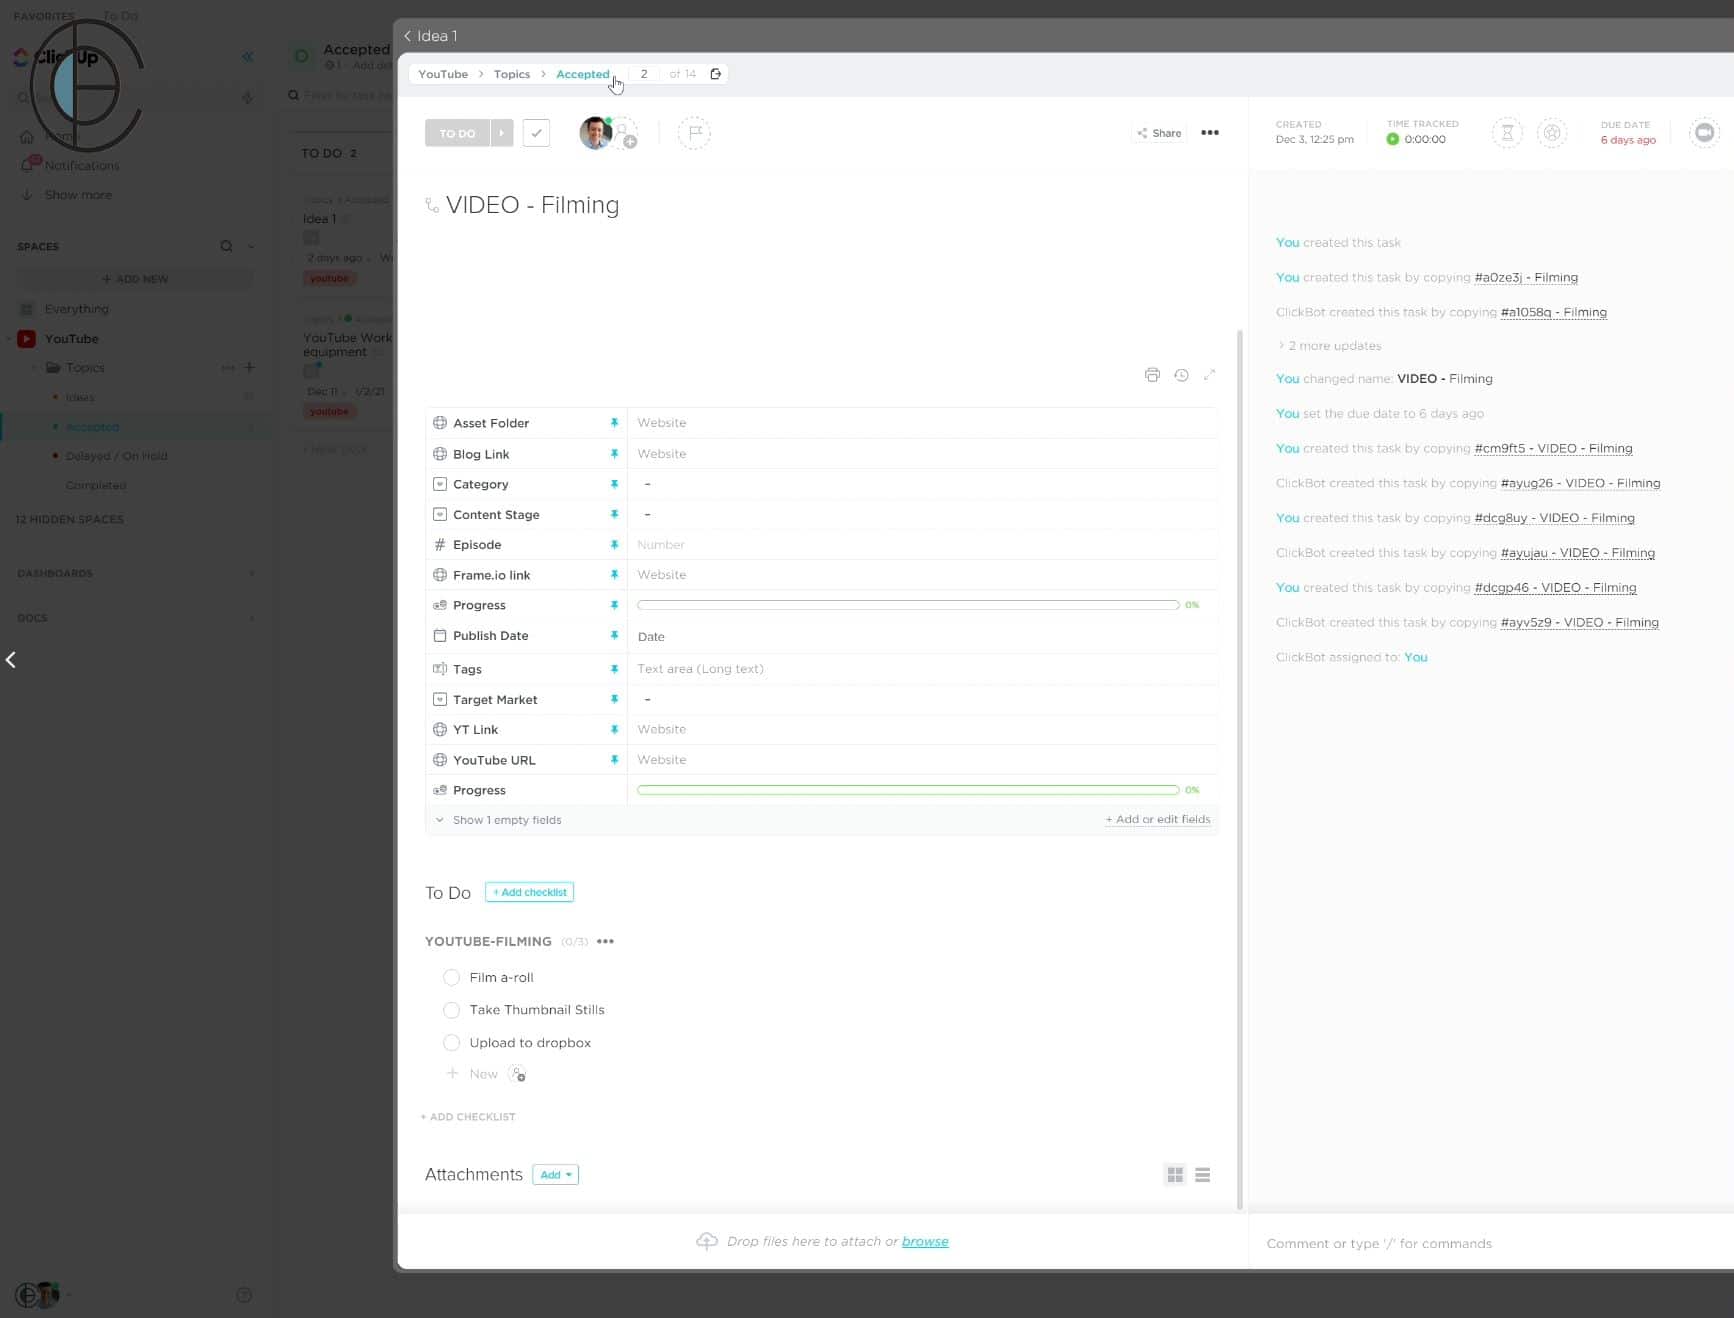Viewport: 1734px width, 1318px height.
Task: Switch attachments to list view icon
Action: point(1202,1174)
